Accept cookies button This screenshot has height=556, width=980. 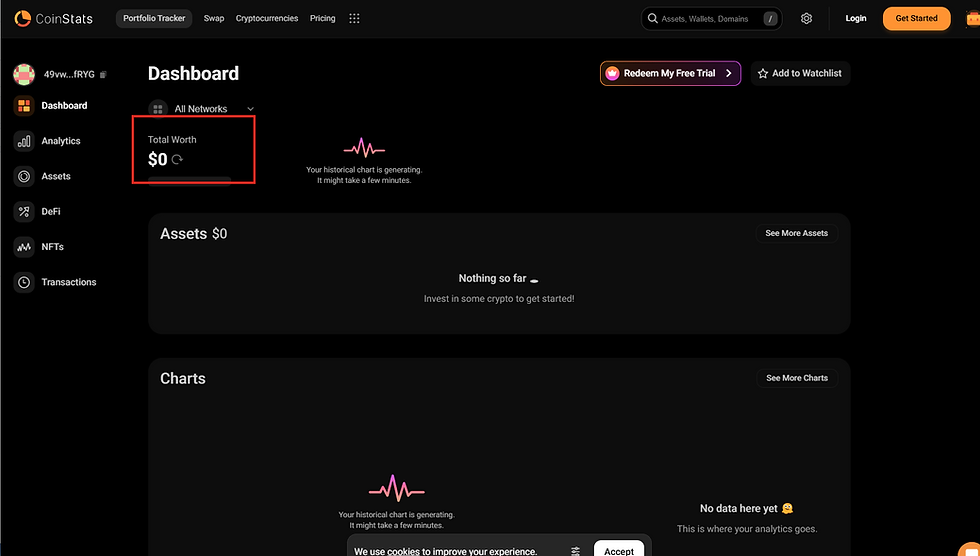tap(619, 550)
